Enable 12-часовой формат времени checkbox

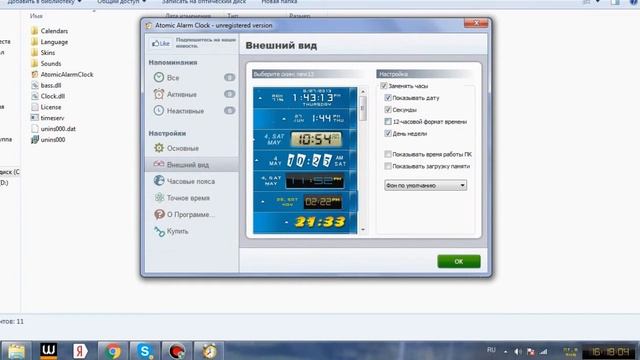click(x=388, y=121)
